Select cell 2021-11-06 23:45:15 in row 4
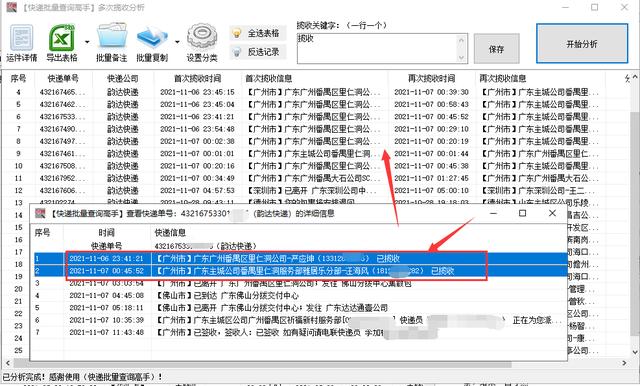640x386 pixels. pyautogui.click(x=197, y=92)
